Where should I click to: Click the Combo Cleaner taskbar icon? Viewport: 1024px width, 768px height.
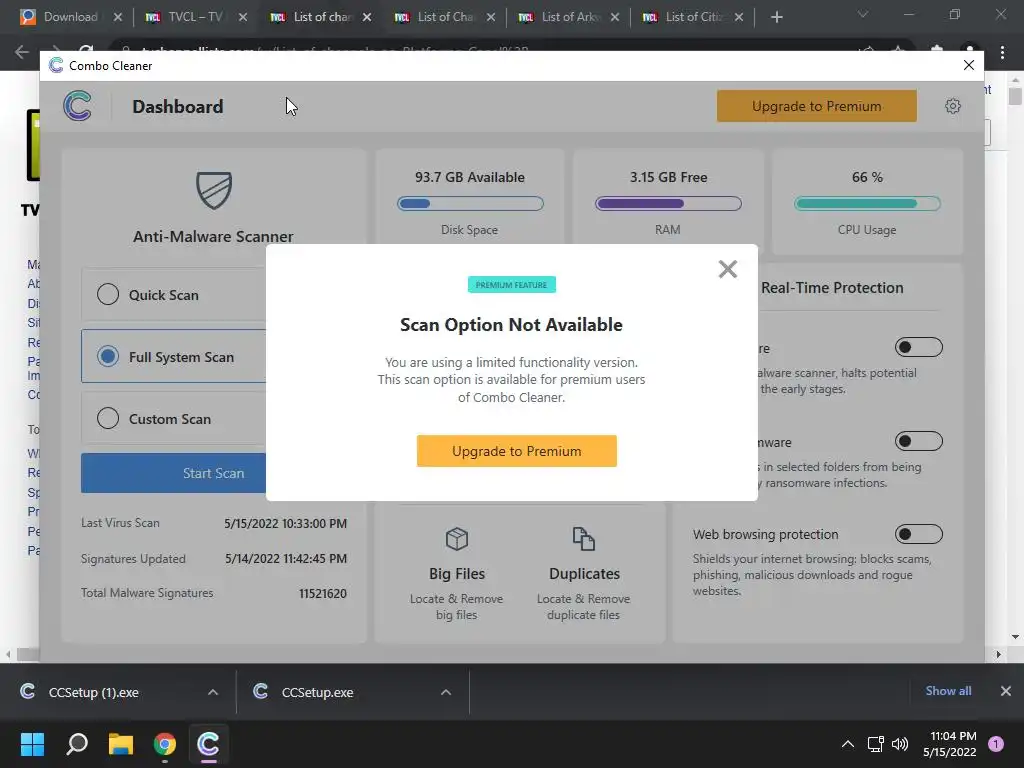tap(208, 744)
